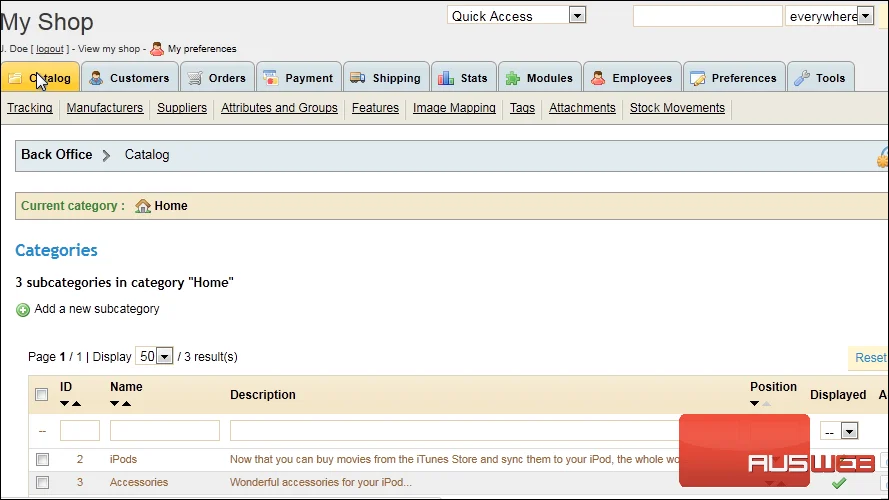This screenshot has width=889, height=500.
Task: Click the Customers tab person icon
Action: click(96, 78)
